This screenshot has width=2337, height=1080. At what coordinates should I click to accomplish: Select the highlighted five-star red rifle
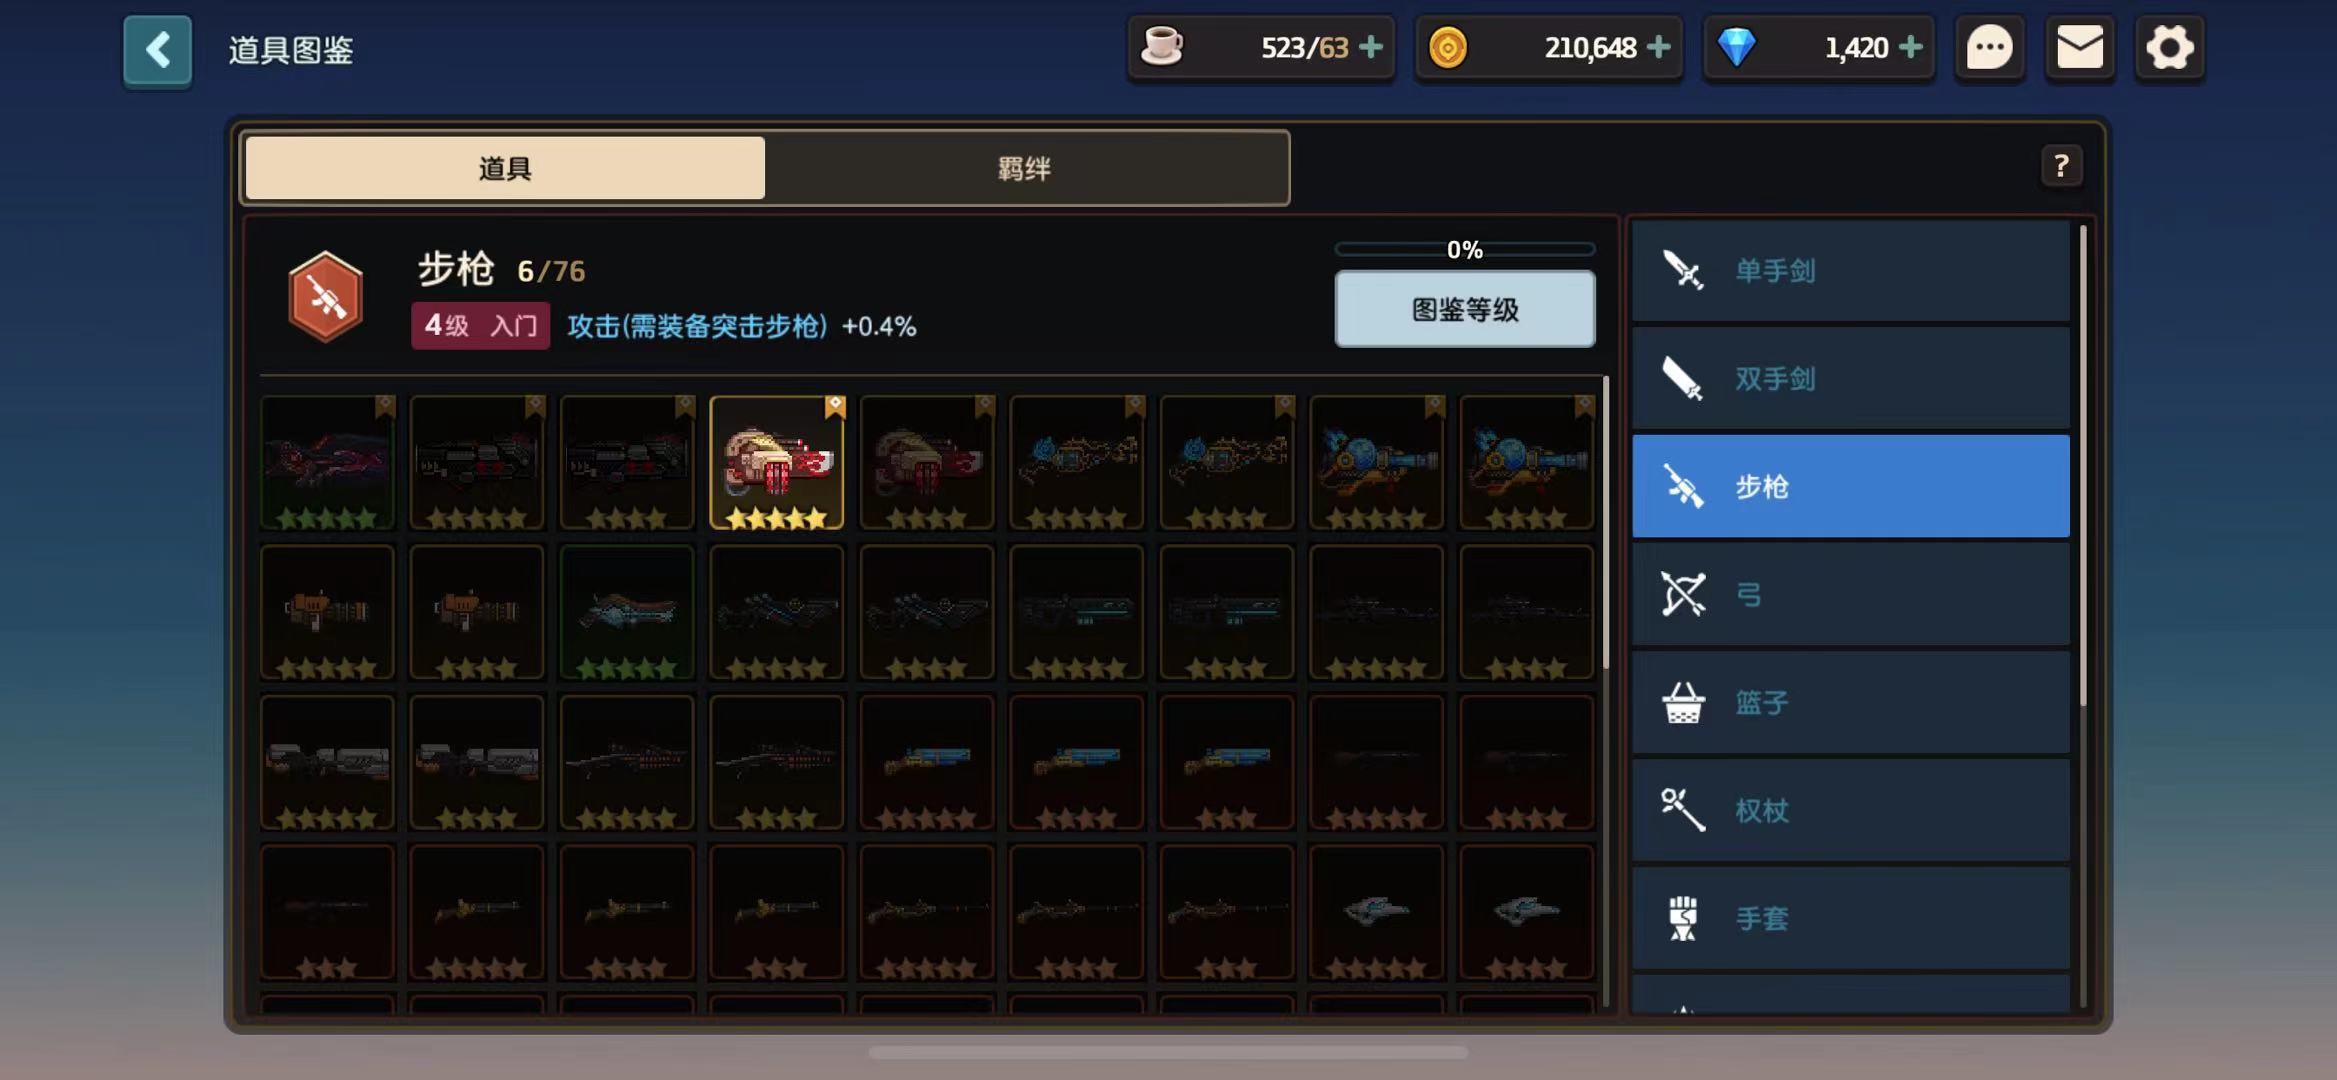tap(777, 463)
